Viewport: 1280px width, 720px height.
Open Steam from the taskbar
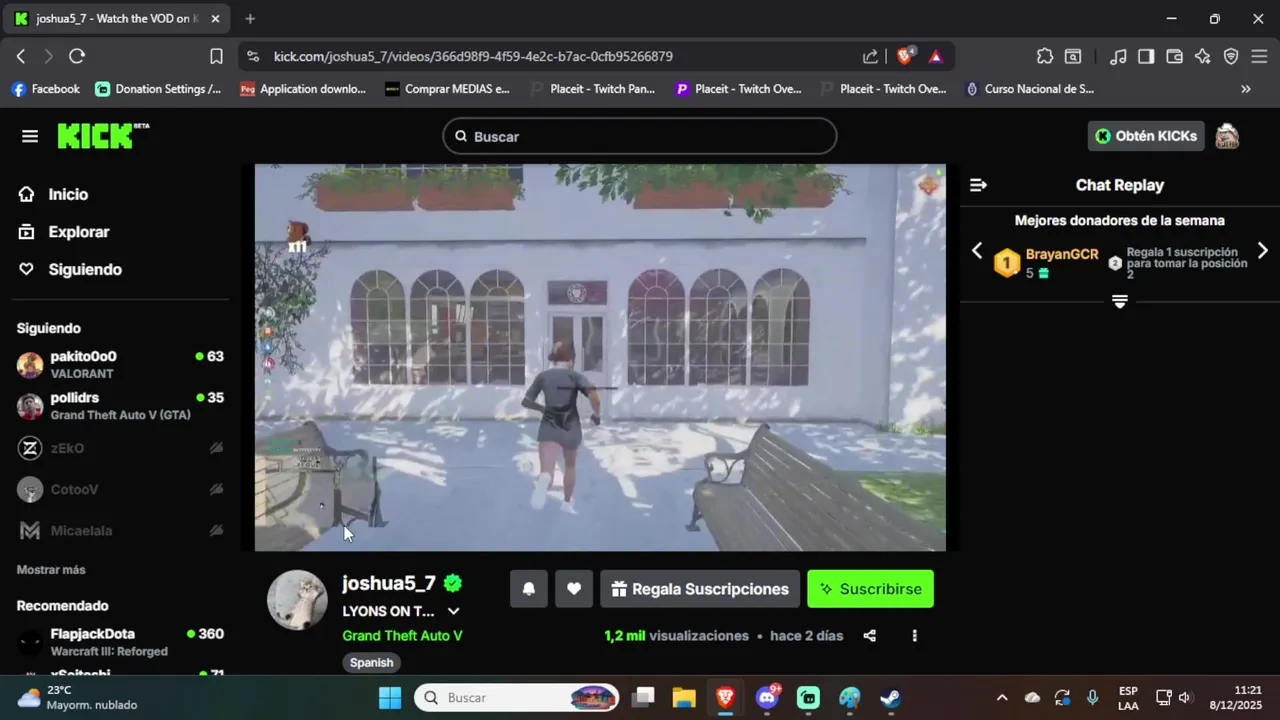tap(890, 697)
